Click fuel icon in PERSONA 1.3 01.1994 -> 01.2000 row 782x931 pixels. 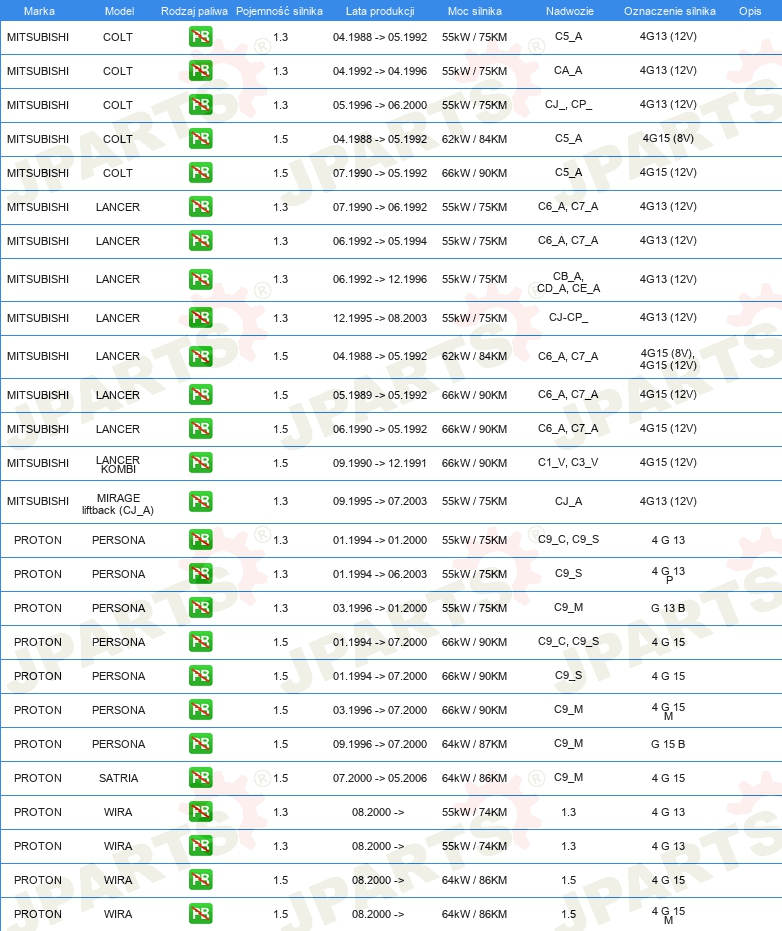201,540
